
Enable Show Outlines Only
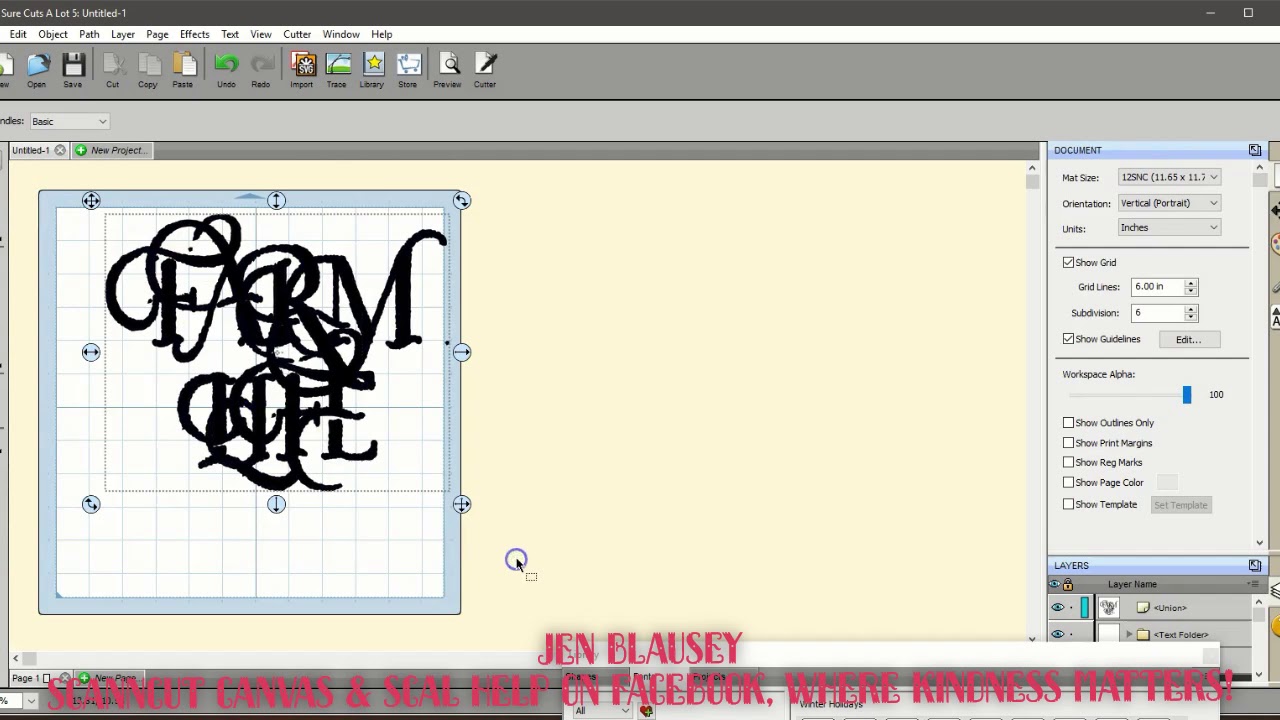tap(1068, 423)
